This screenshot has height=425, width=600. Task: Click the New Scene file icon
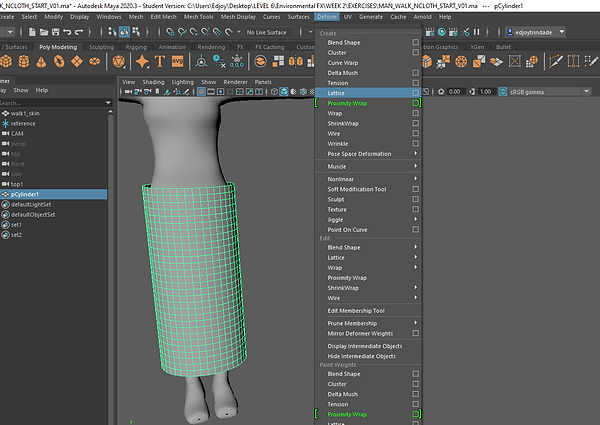[x=32, y=32]
